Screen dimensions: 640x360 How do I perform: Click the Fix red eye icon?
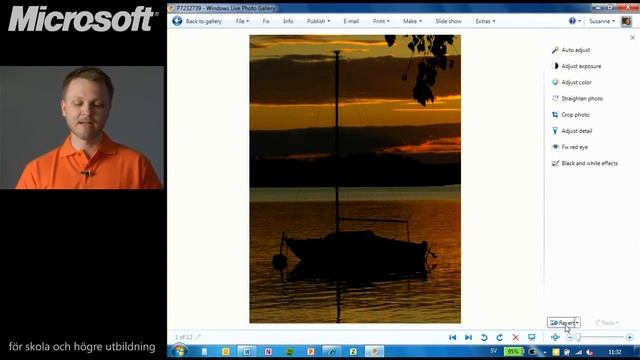pyautogui.click(x=555, y=147)
